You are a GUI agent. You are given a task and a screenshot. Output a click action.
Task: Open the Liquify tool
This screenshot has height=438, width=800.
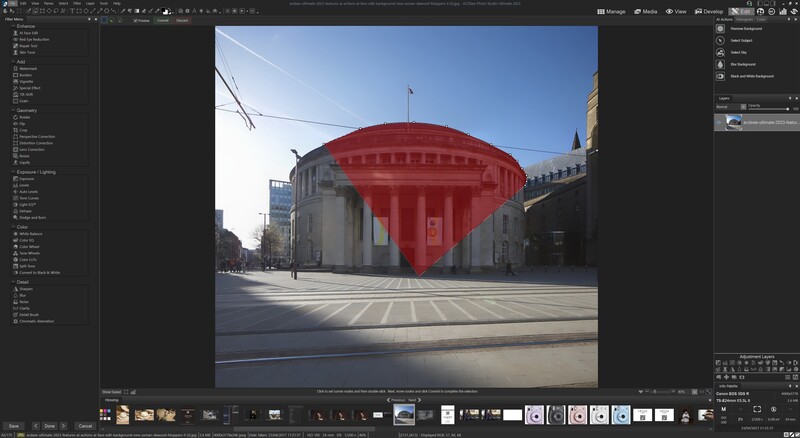click(x=24, y=162)
